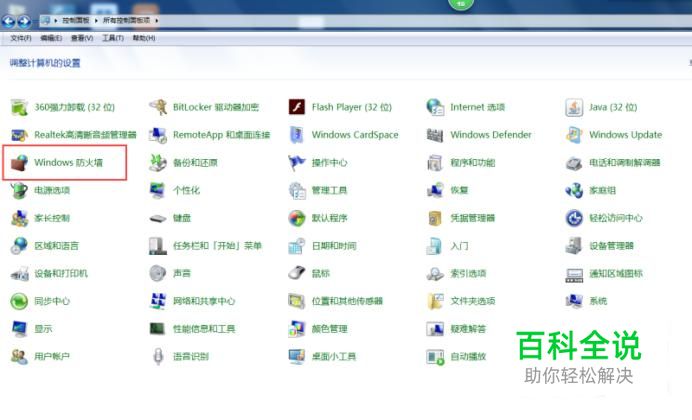
Task: Open the 默认程序 icon
Action: click(297, 218)
